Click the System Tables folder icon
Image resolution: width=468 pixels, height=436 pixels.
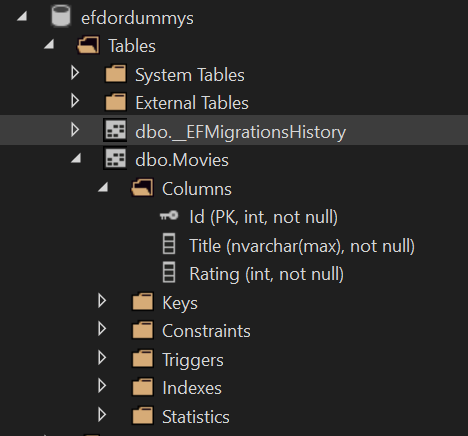click(116, 74)
